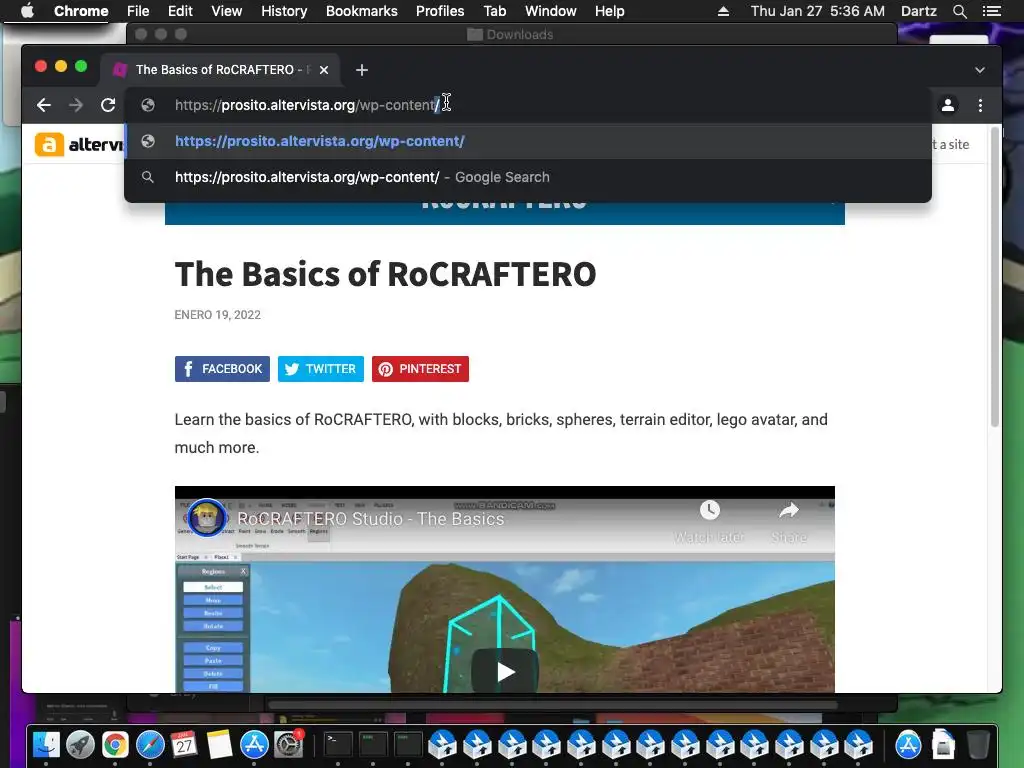Click Chrome icon in the dock
Screen dimensions: 1024x768
115,744
